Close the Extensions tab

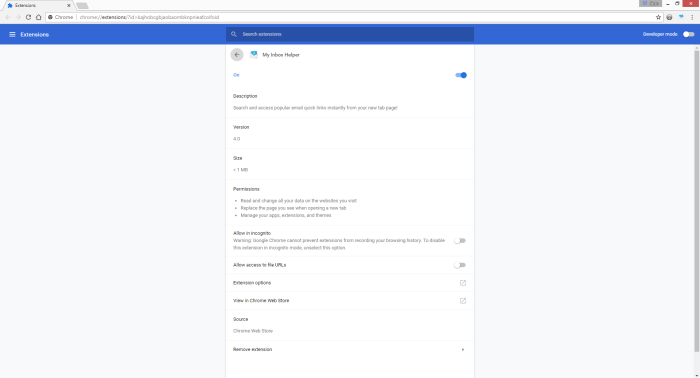(x=69, y=5)
